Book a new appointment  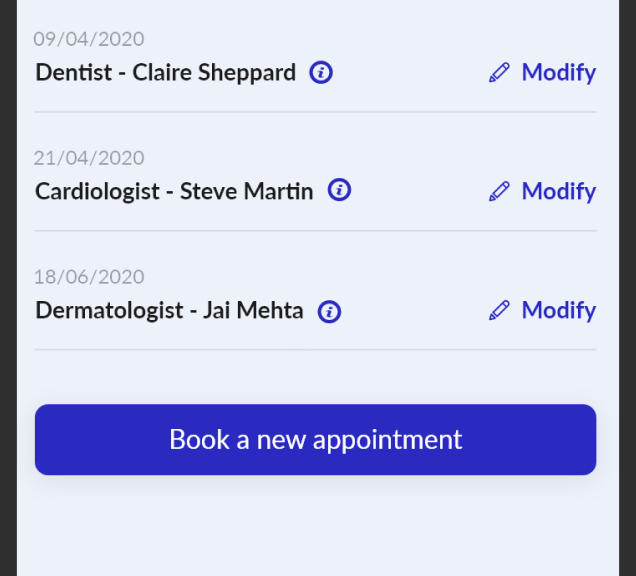(316, 439)
